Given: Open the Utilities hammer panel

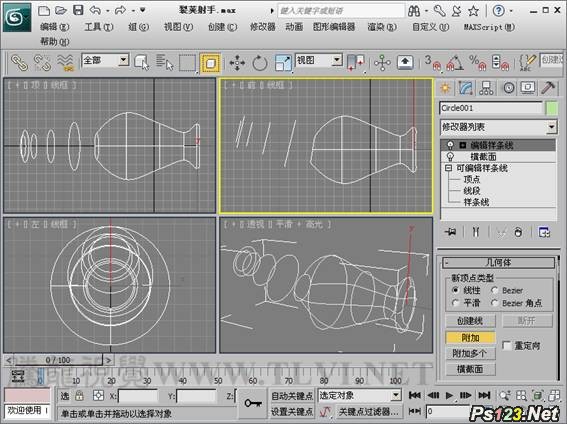Looking at the screenshot, I should coord(548,88).
